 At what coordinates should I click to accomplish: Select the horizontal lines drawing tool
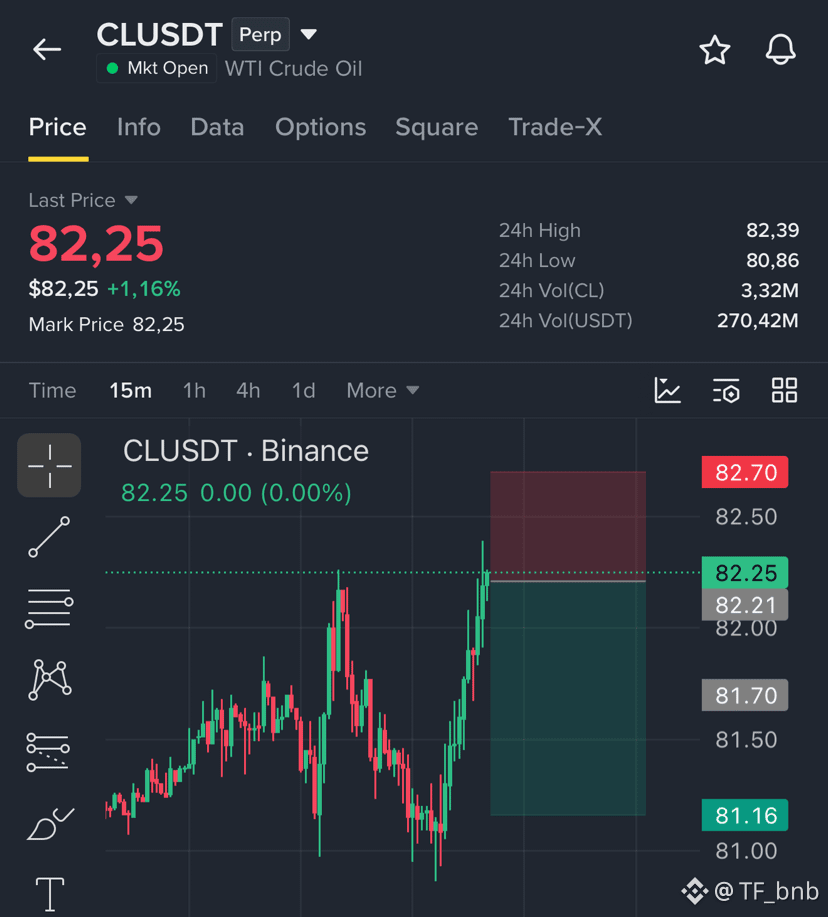point(49,608)
